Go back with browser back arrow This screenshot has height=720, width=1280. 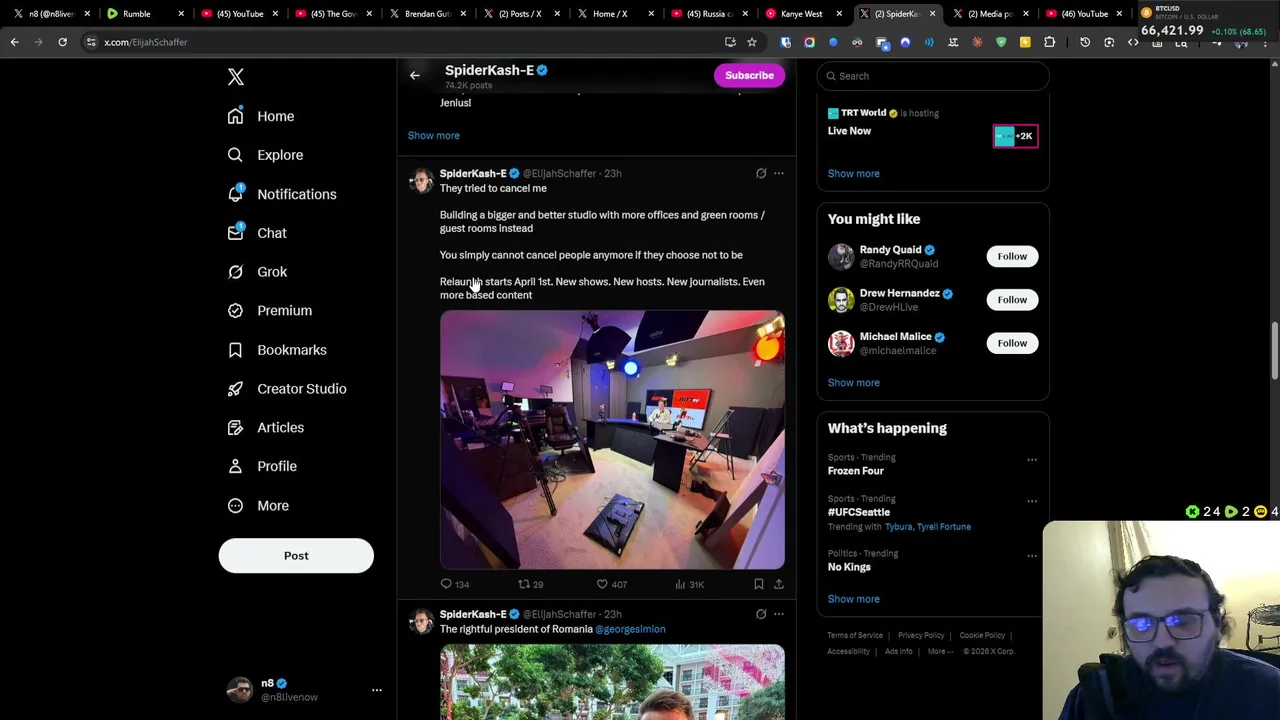click(15, 42)
